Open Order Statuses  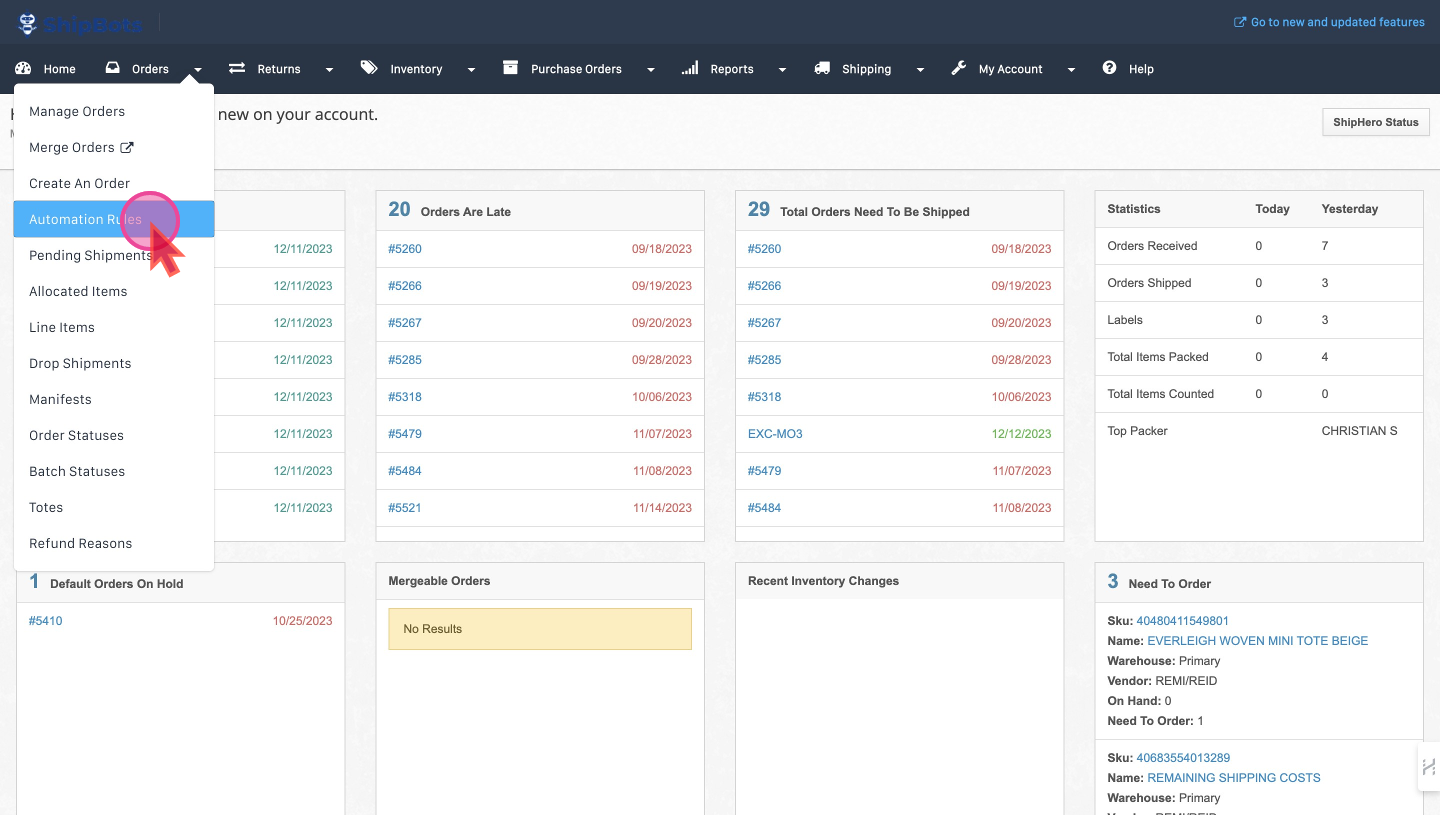coord(114,435)
